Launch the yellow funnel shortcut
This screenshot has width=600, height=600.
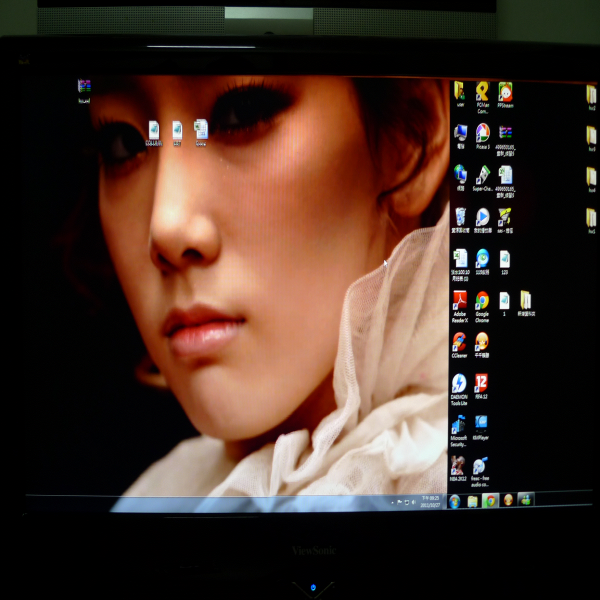click(505, 220)
